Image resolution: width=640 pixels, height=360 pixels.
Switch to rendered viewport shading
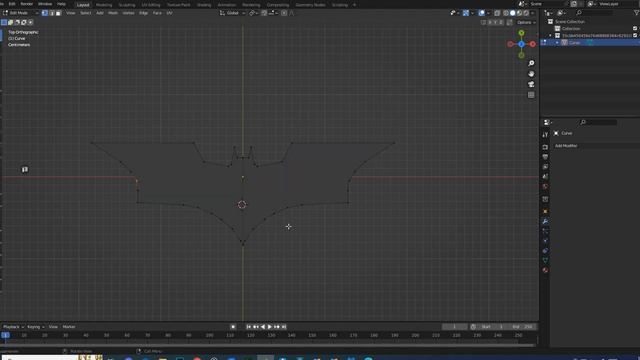click(526, 13)
